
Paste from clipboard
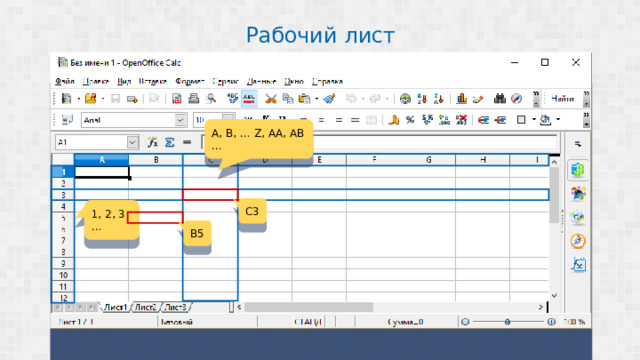[x=304, y=98]
